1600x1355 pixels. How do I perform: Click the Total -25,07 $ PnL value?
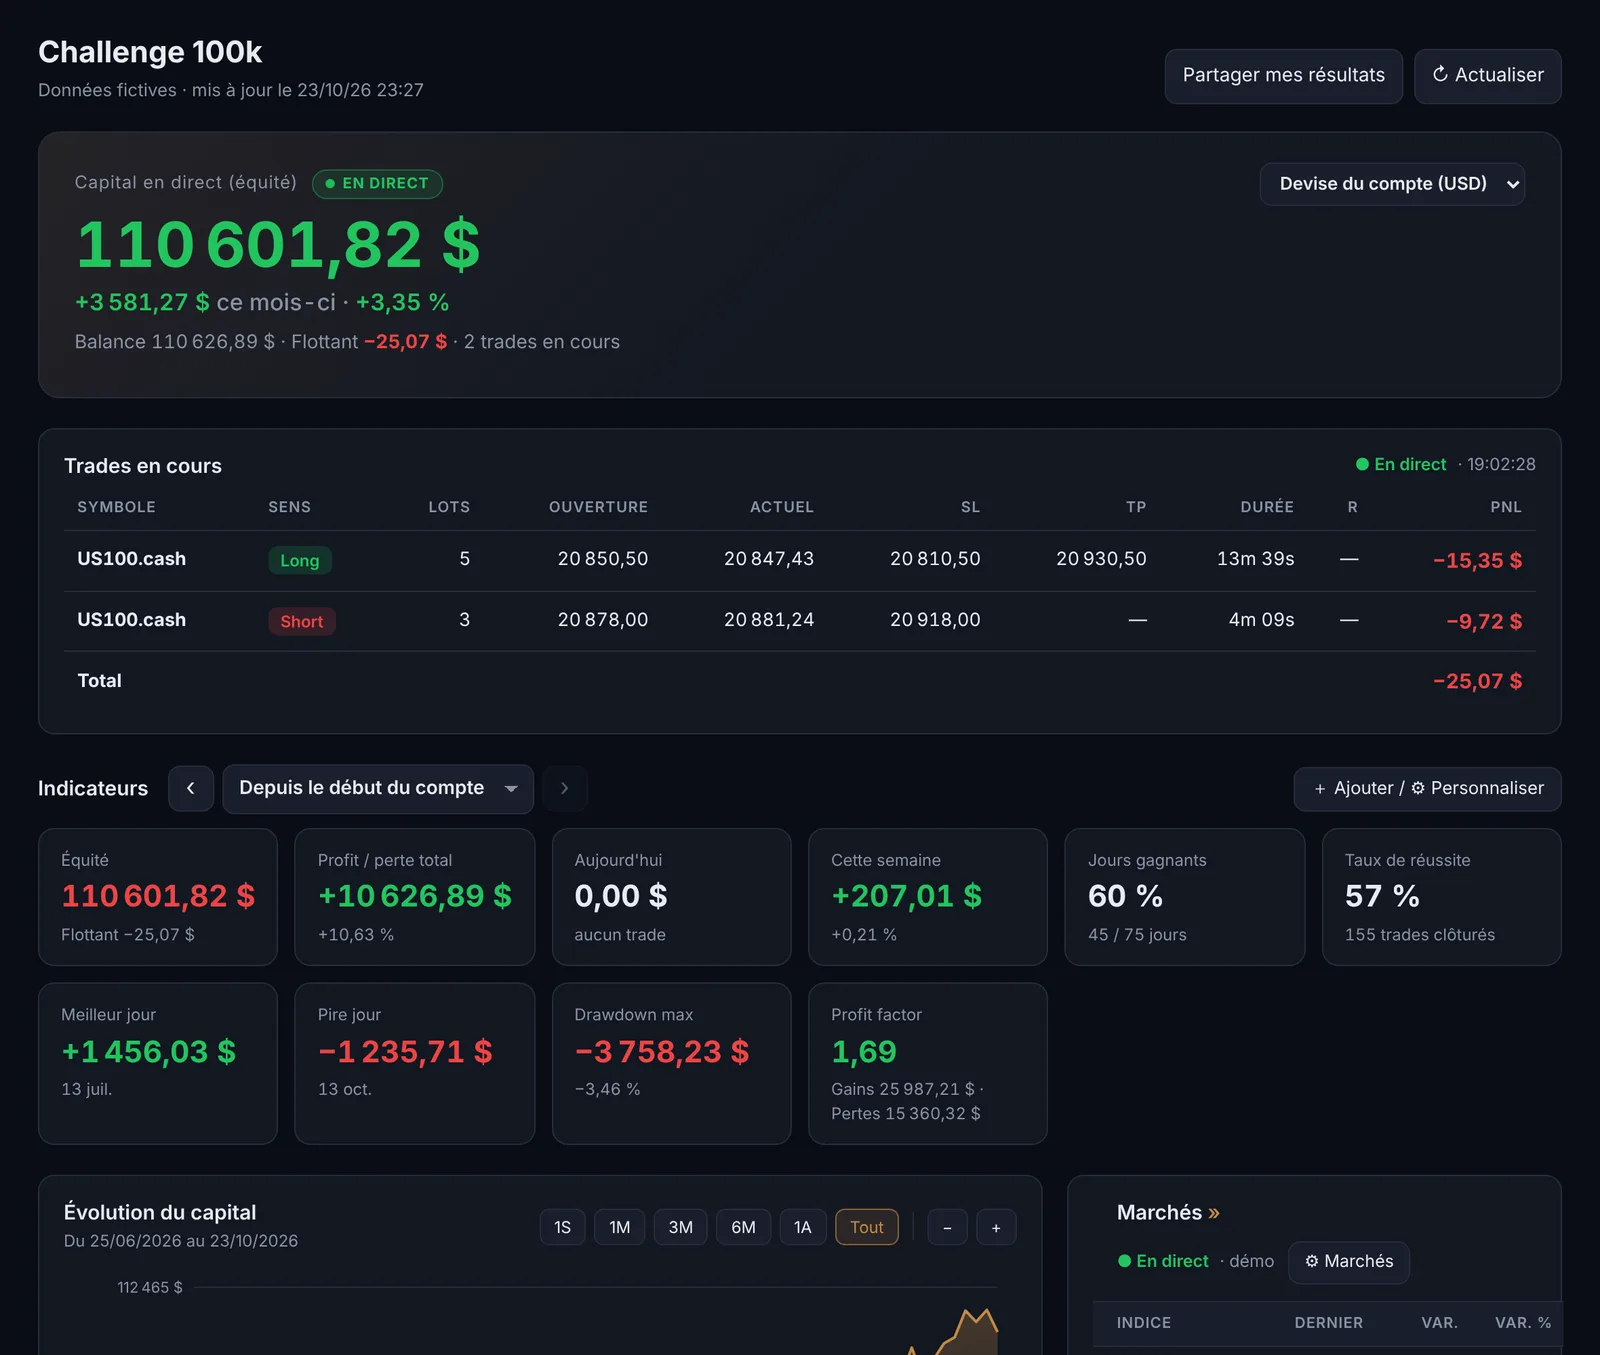pyautogui.click(x=1477, y=682)
